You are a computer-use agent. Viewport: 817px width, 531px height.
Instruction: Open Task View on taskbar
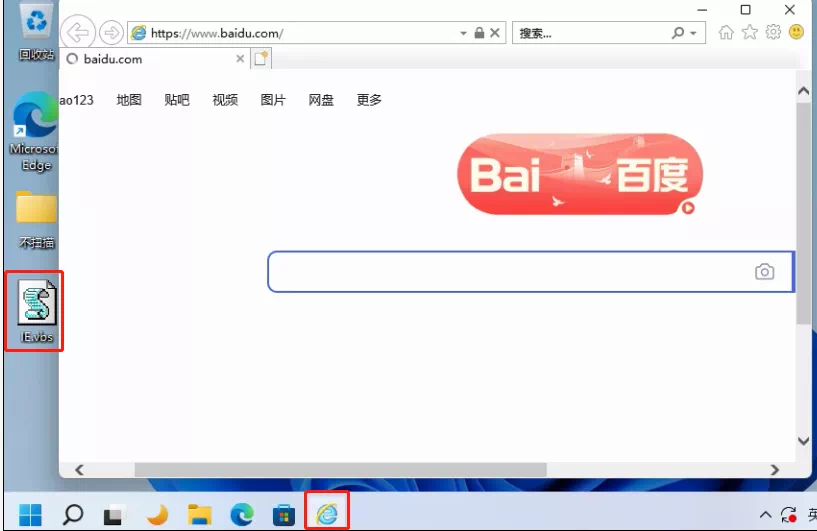[115, 515]
